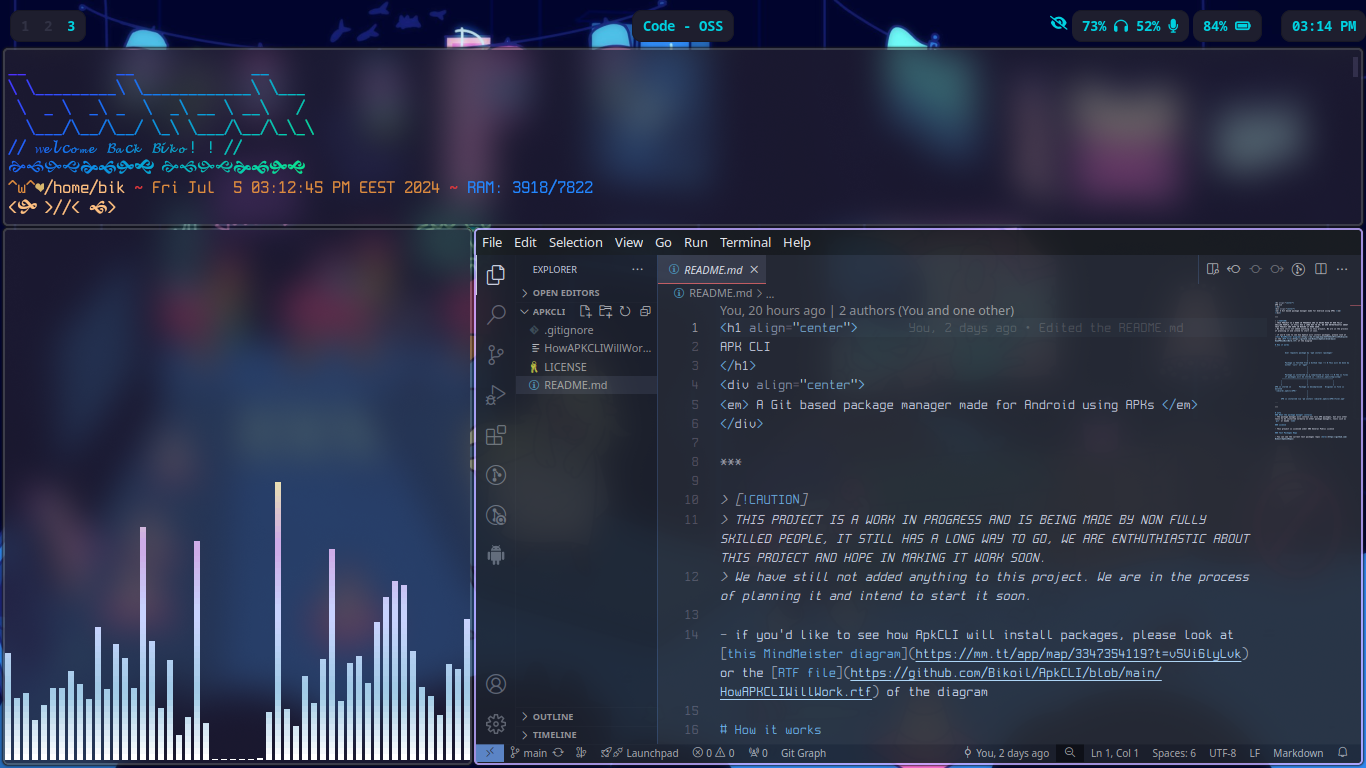
Task: Open editor more actions menu
Action: (x=1343, y=269)
